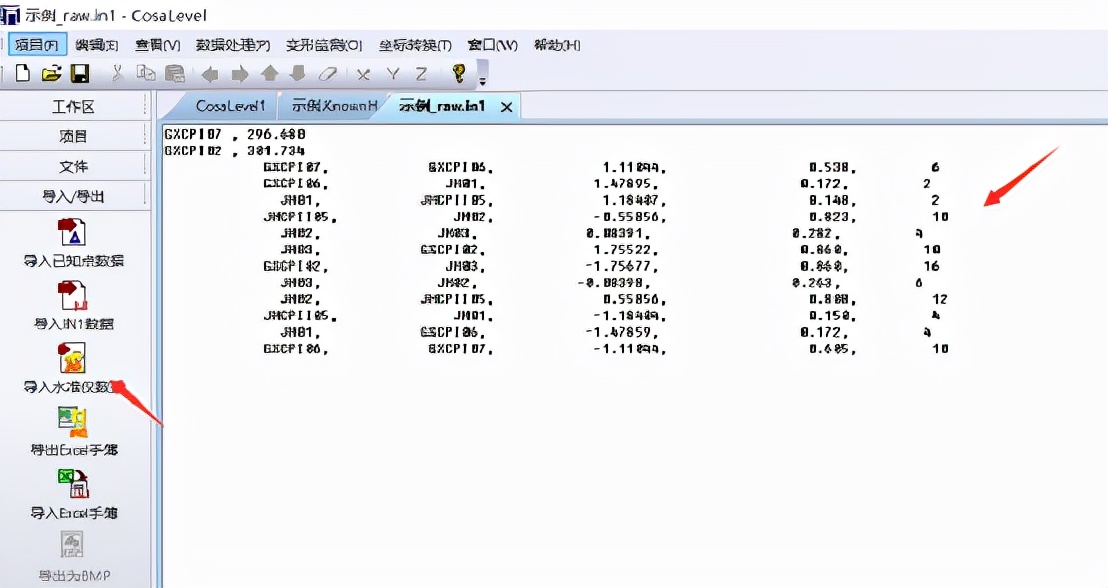Open the 查看(V) menu

pyautogui.click(x=158, y=45)
